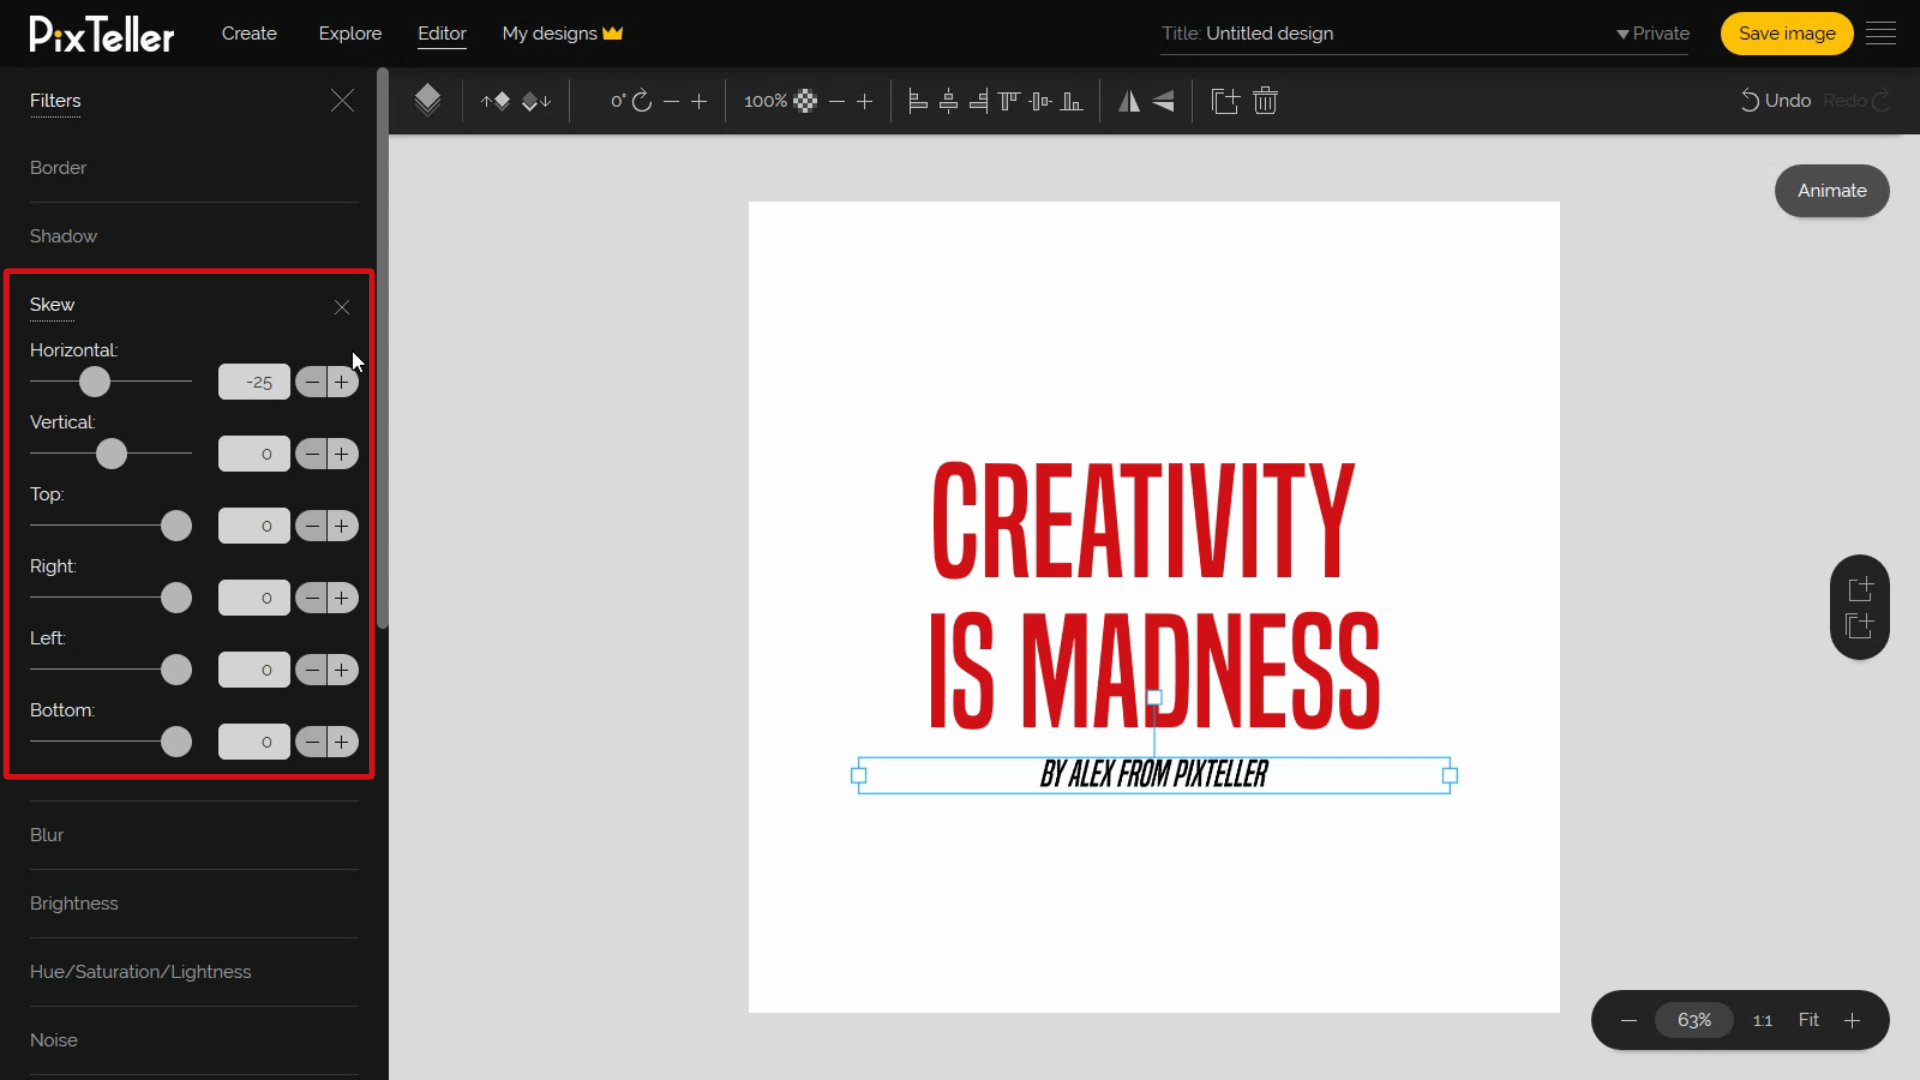Align element to left edge
Screen dimensions: 1920x1080
(x=918, y=101)
